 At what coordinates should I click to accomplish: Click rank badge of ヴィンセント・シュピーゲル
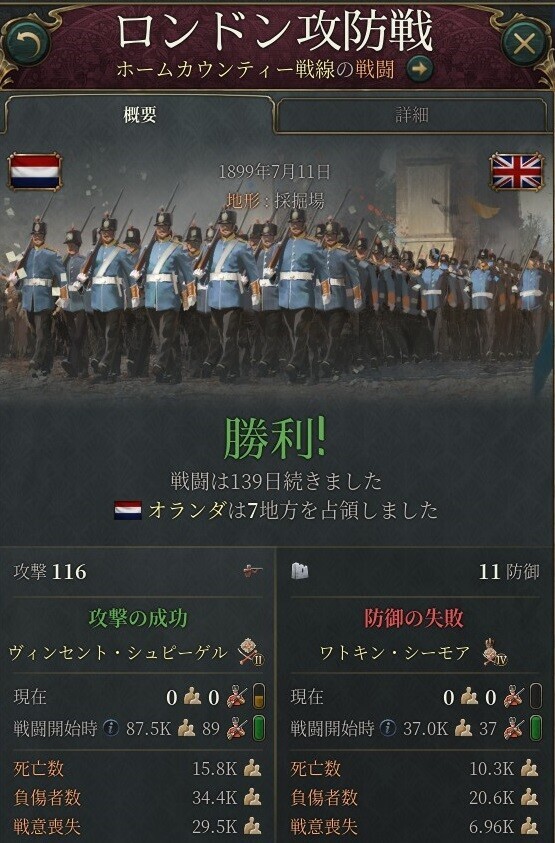(x=251, y=652)
